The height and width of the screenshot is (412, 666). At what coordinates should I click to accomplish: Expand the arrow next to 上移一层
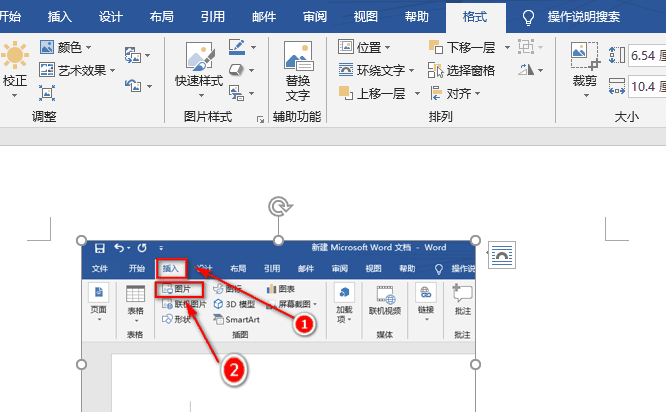click(417, 93)
